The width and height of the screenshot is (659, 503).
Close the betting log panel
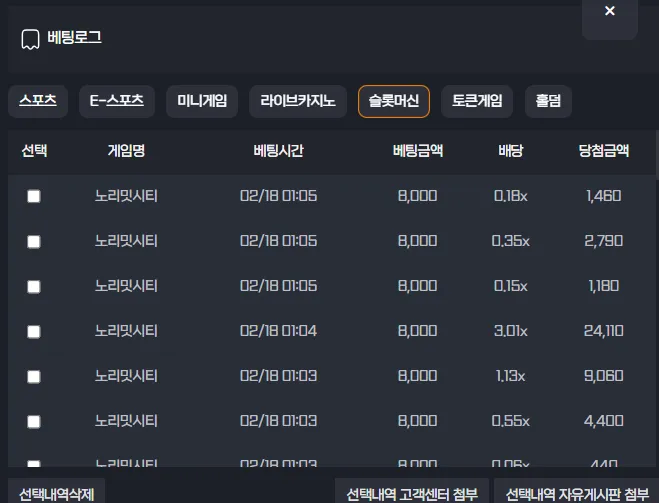click(x=610, y=15)
